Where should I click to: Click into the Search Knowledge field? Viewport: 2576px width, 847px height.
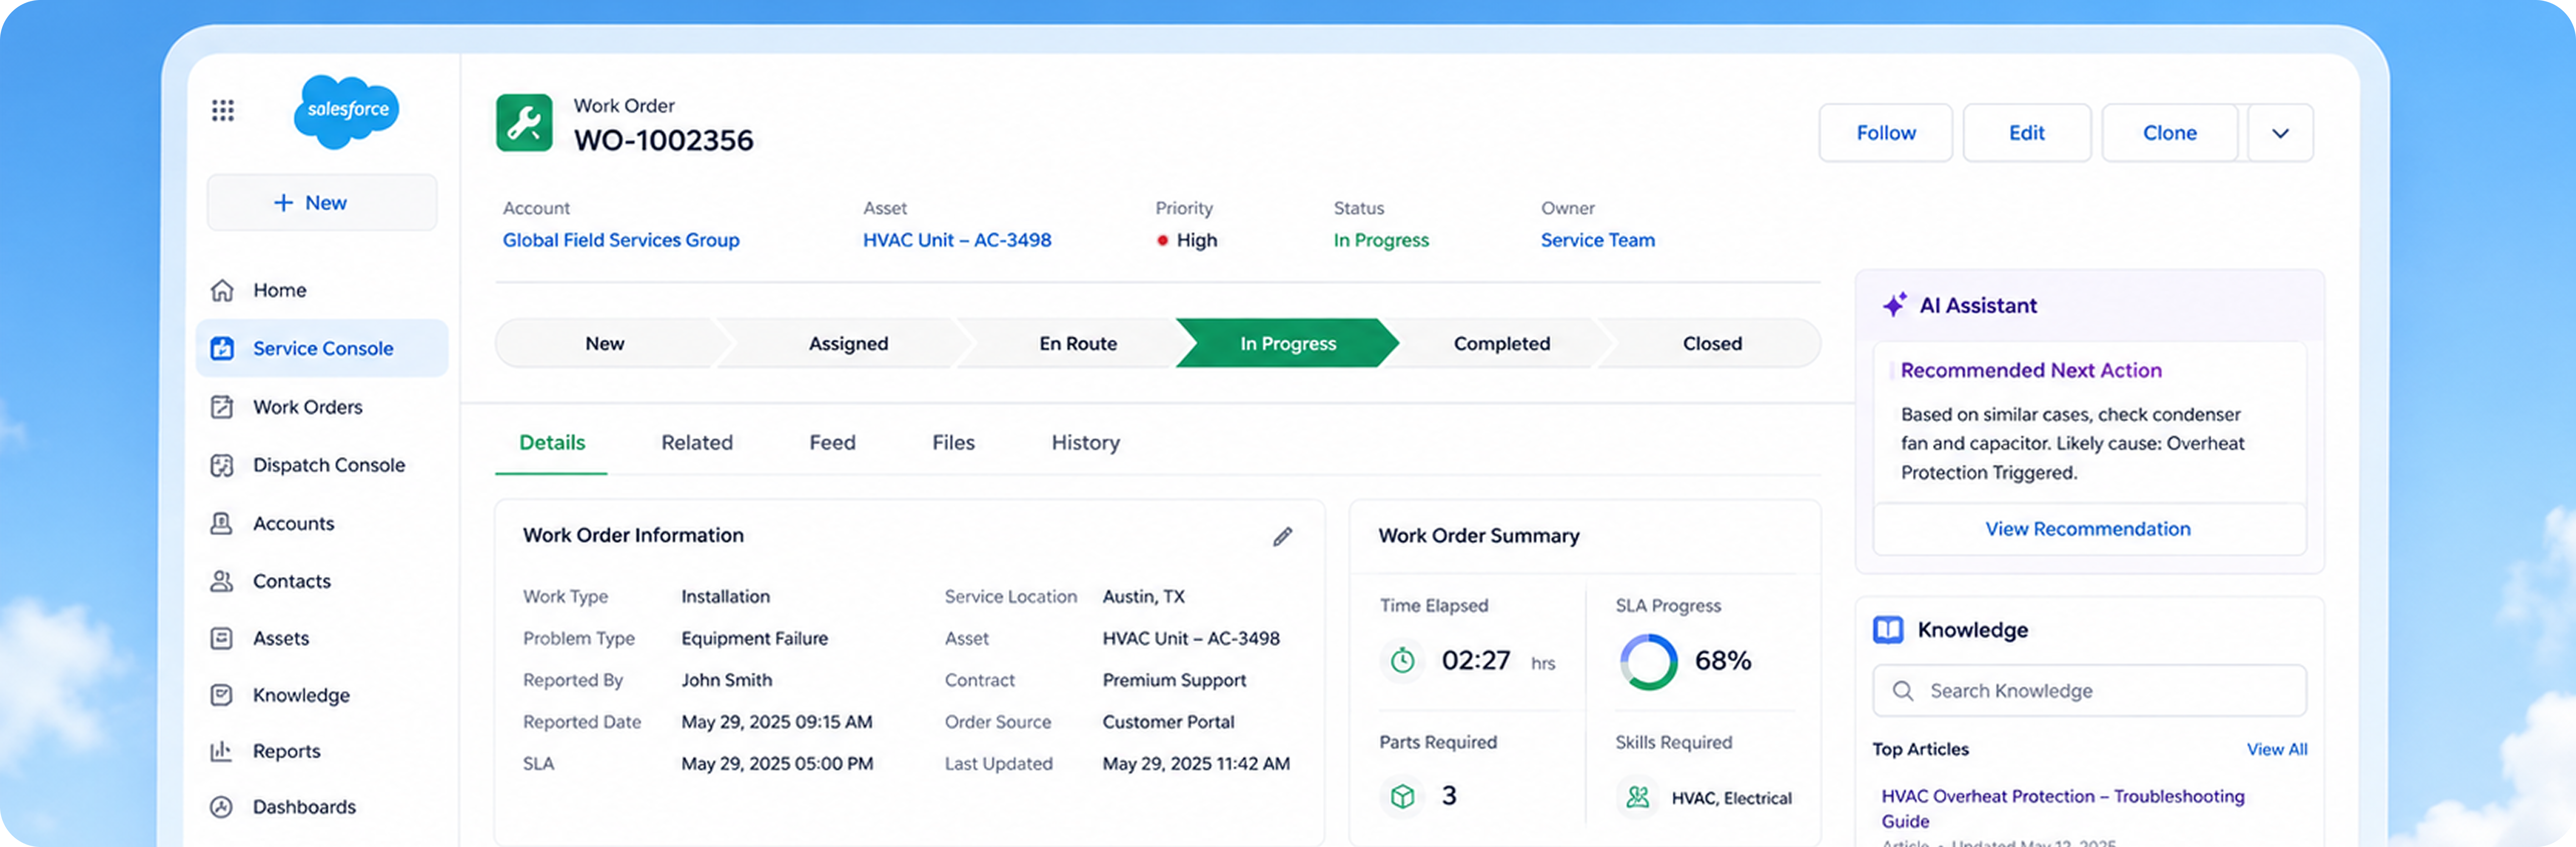(x=2089, y=691)
